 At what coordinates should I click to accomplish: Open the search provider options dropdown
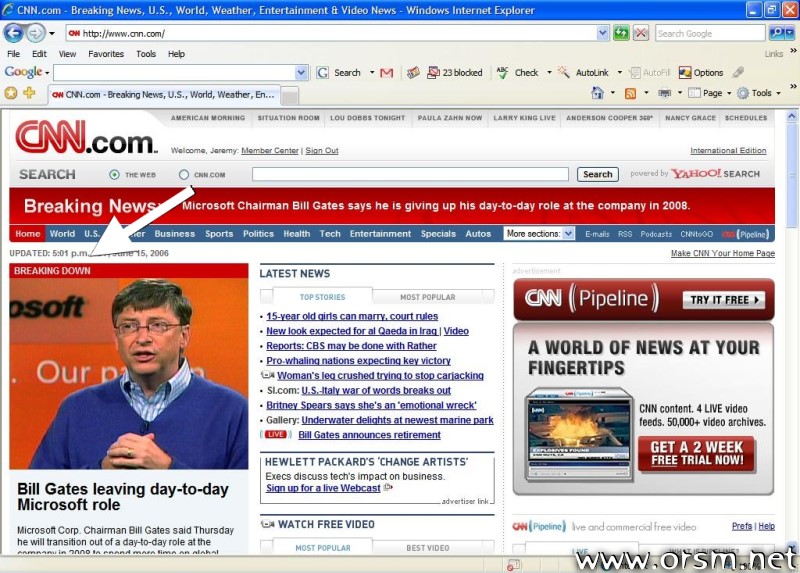789,34
